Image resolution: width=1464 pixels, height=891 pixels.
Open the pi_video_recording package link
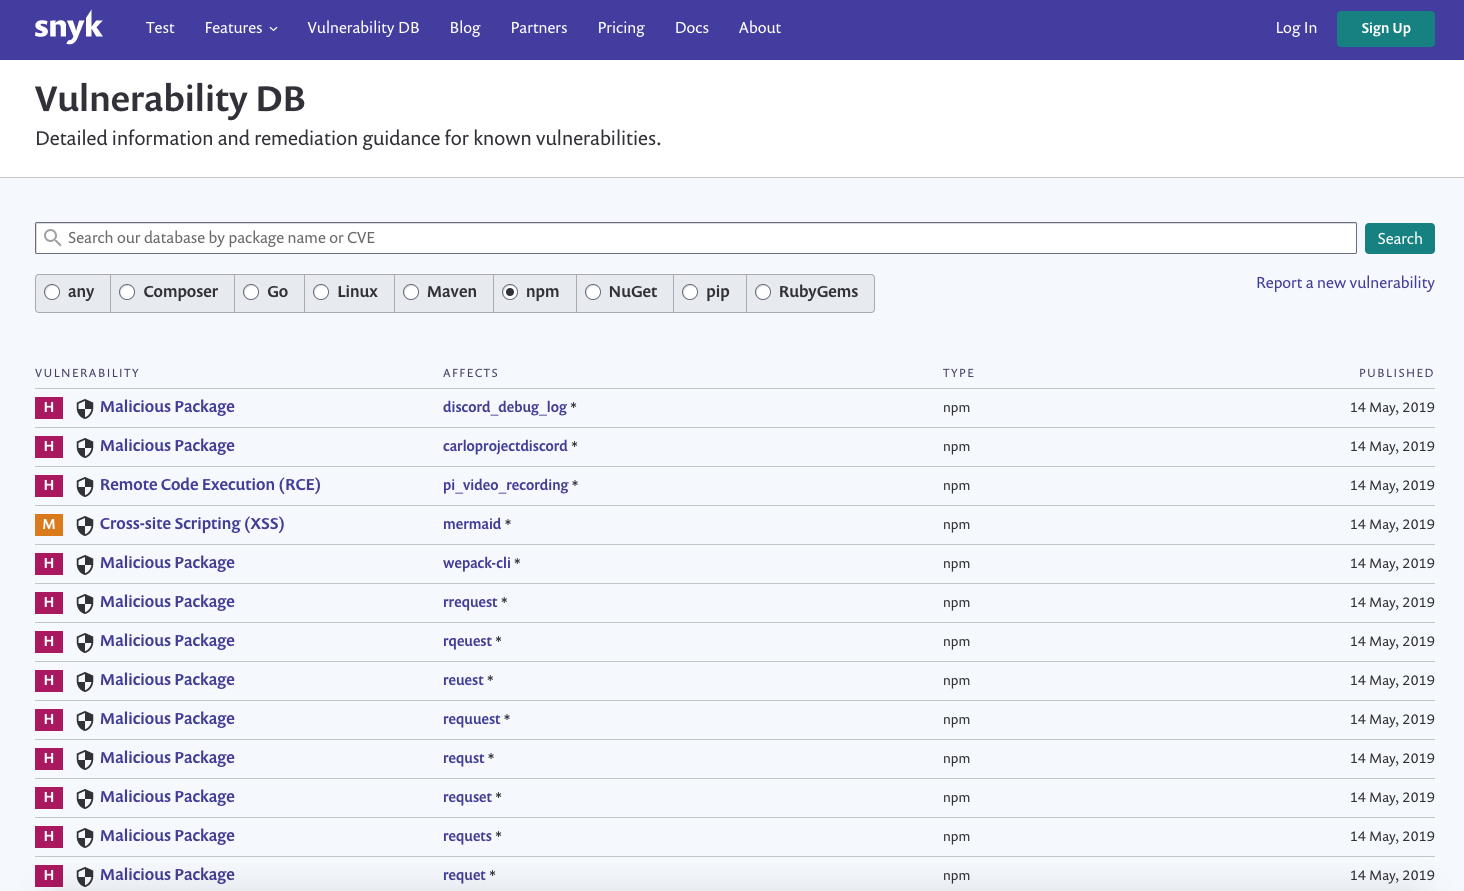pyautogui.click(x=506, y=485)
